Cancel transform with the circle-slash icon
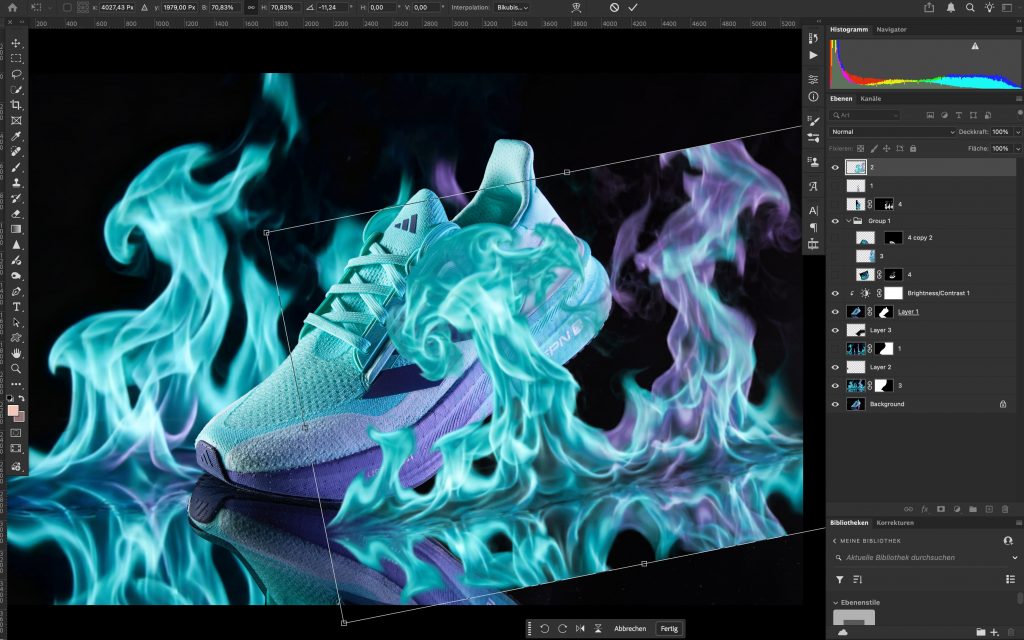The height and width of the screenshot is (640, 1024). coord(614,7)
